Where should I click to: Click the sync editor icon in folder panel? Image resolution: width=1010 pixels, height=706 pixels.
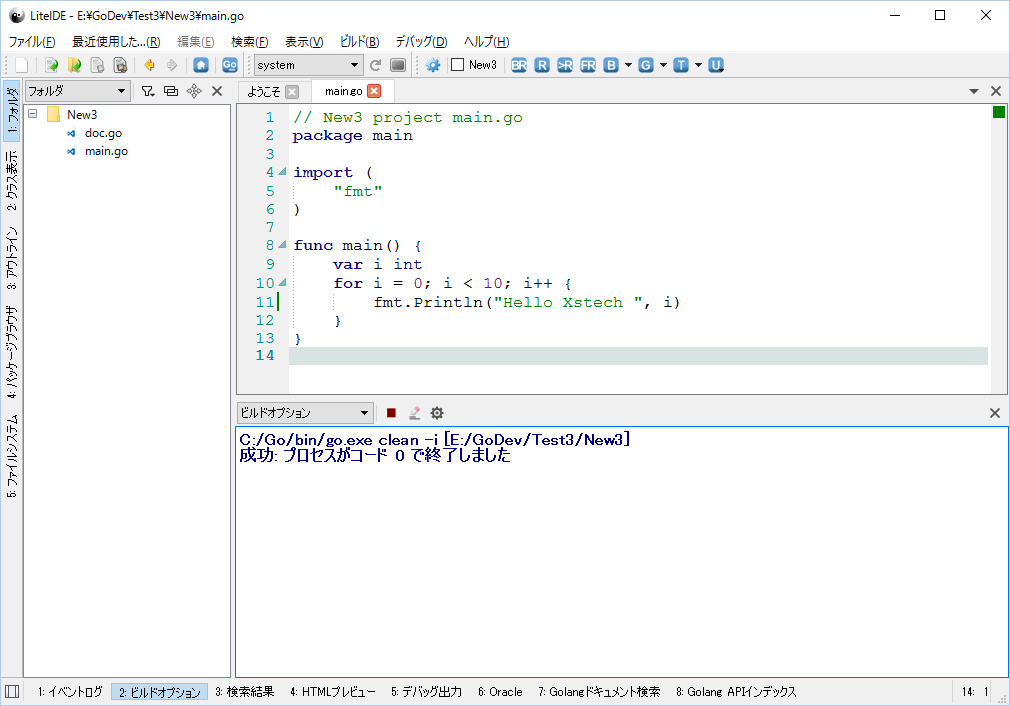pos(171,91)
